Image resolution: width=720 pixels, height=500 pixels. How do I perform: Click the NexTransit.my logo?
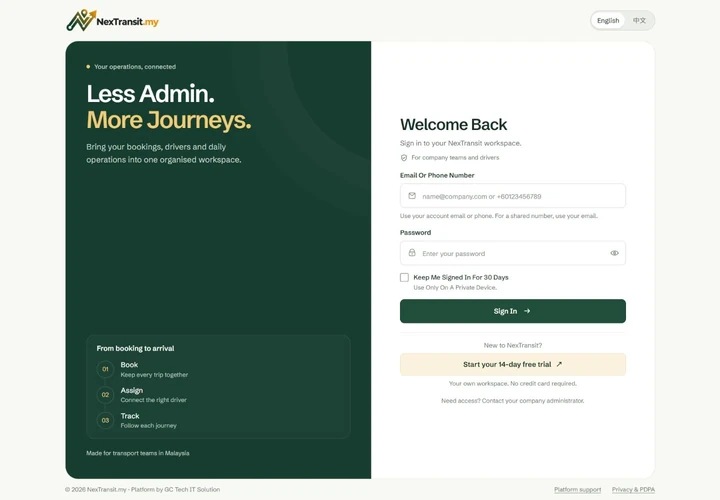tap(112, 21)
